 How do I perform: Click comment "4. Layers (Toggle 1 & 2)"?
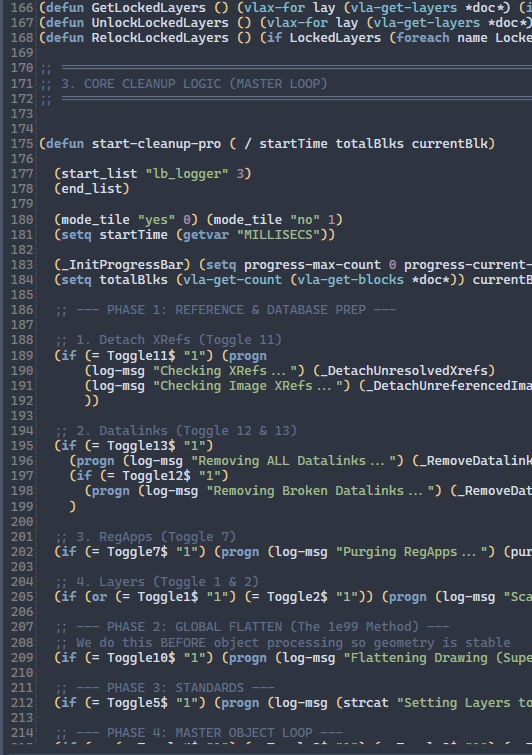point(168,581)
